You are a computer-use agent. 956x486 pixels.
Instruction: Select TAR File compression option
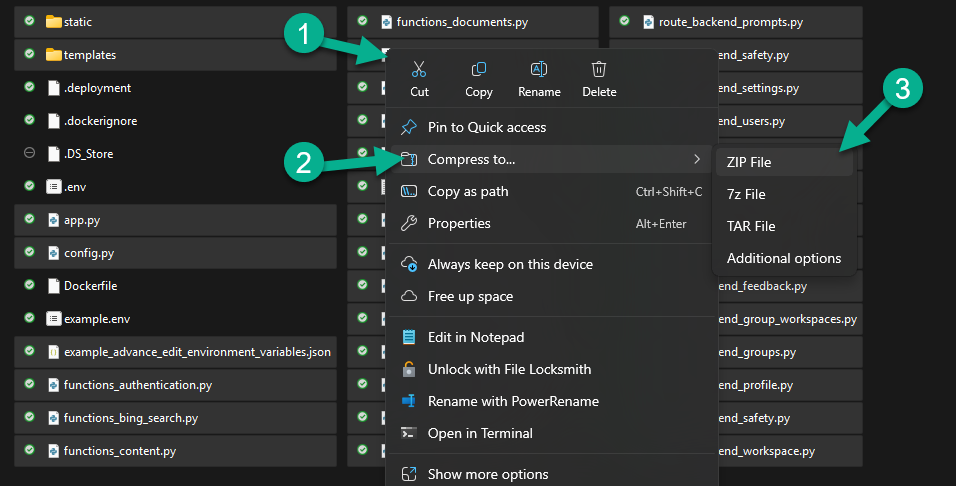pos(751,226)
